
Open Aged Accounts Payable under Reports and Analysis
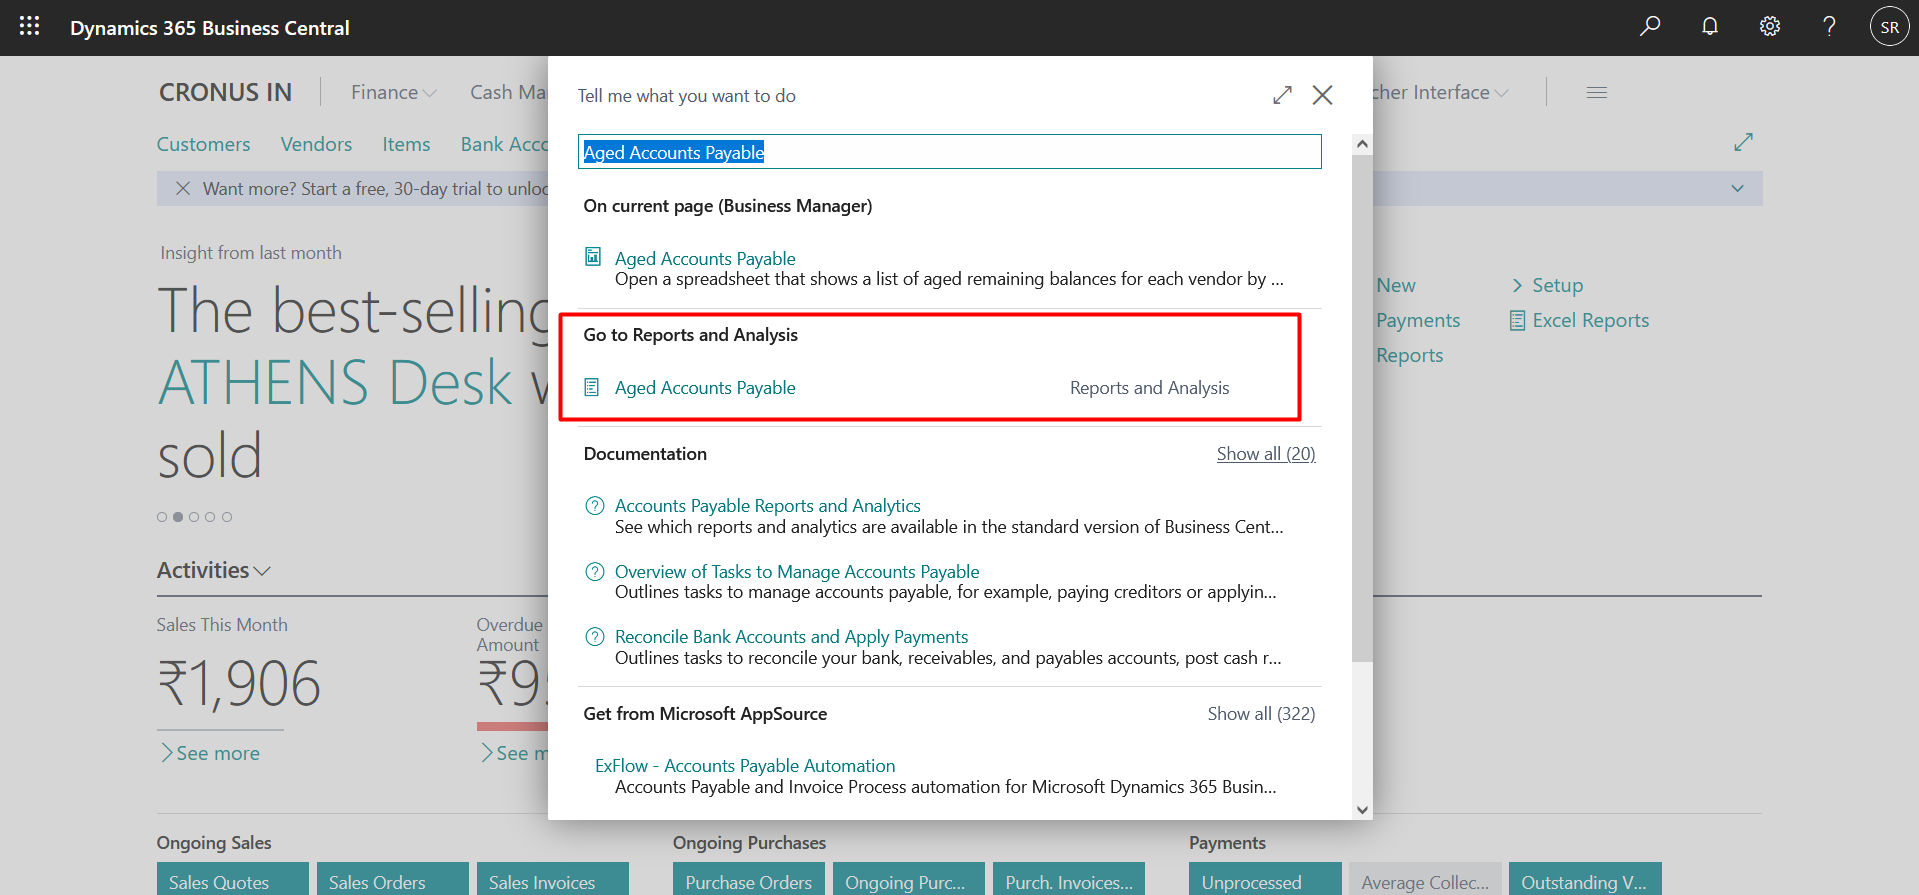[704, 388]
